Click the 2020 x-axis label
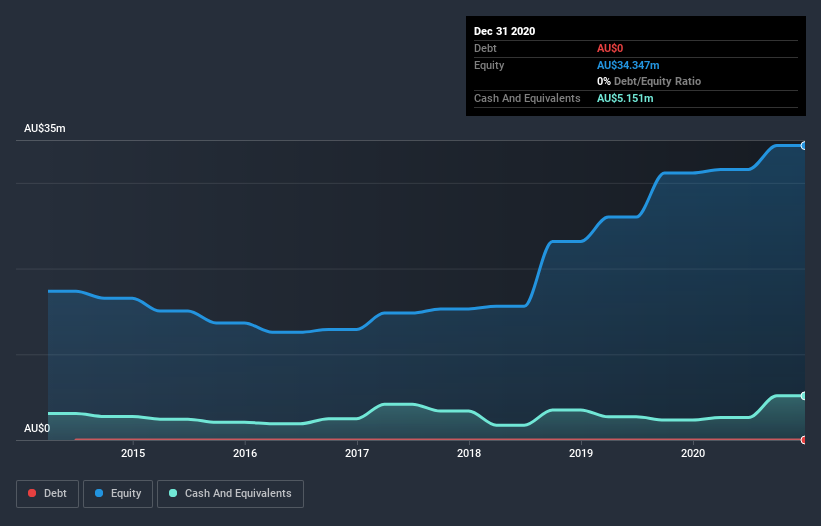 693,453
